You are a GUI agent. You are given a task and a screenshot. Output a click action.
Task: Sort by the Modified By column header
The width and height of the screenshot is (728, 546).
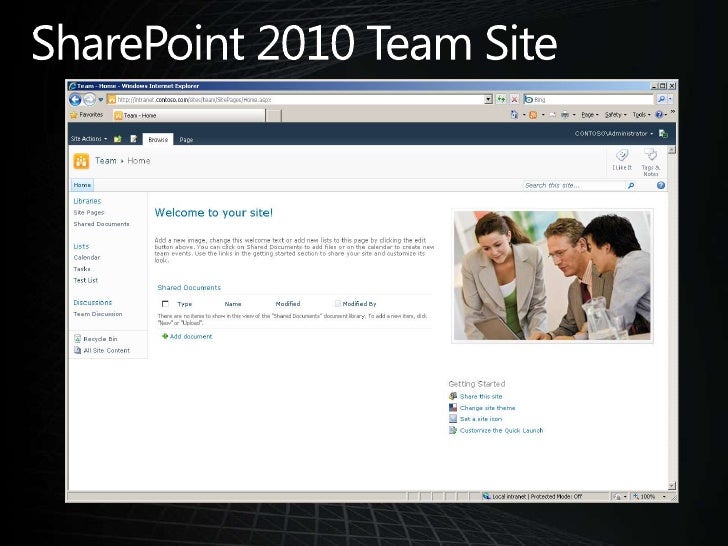pos(359,304)
